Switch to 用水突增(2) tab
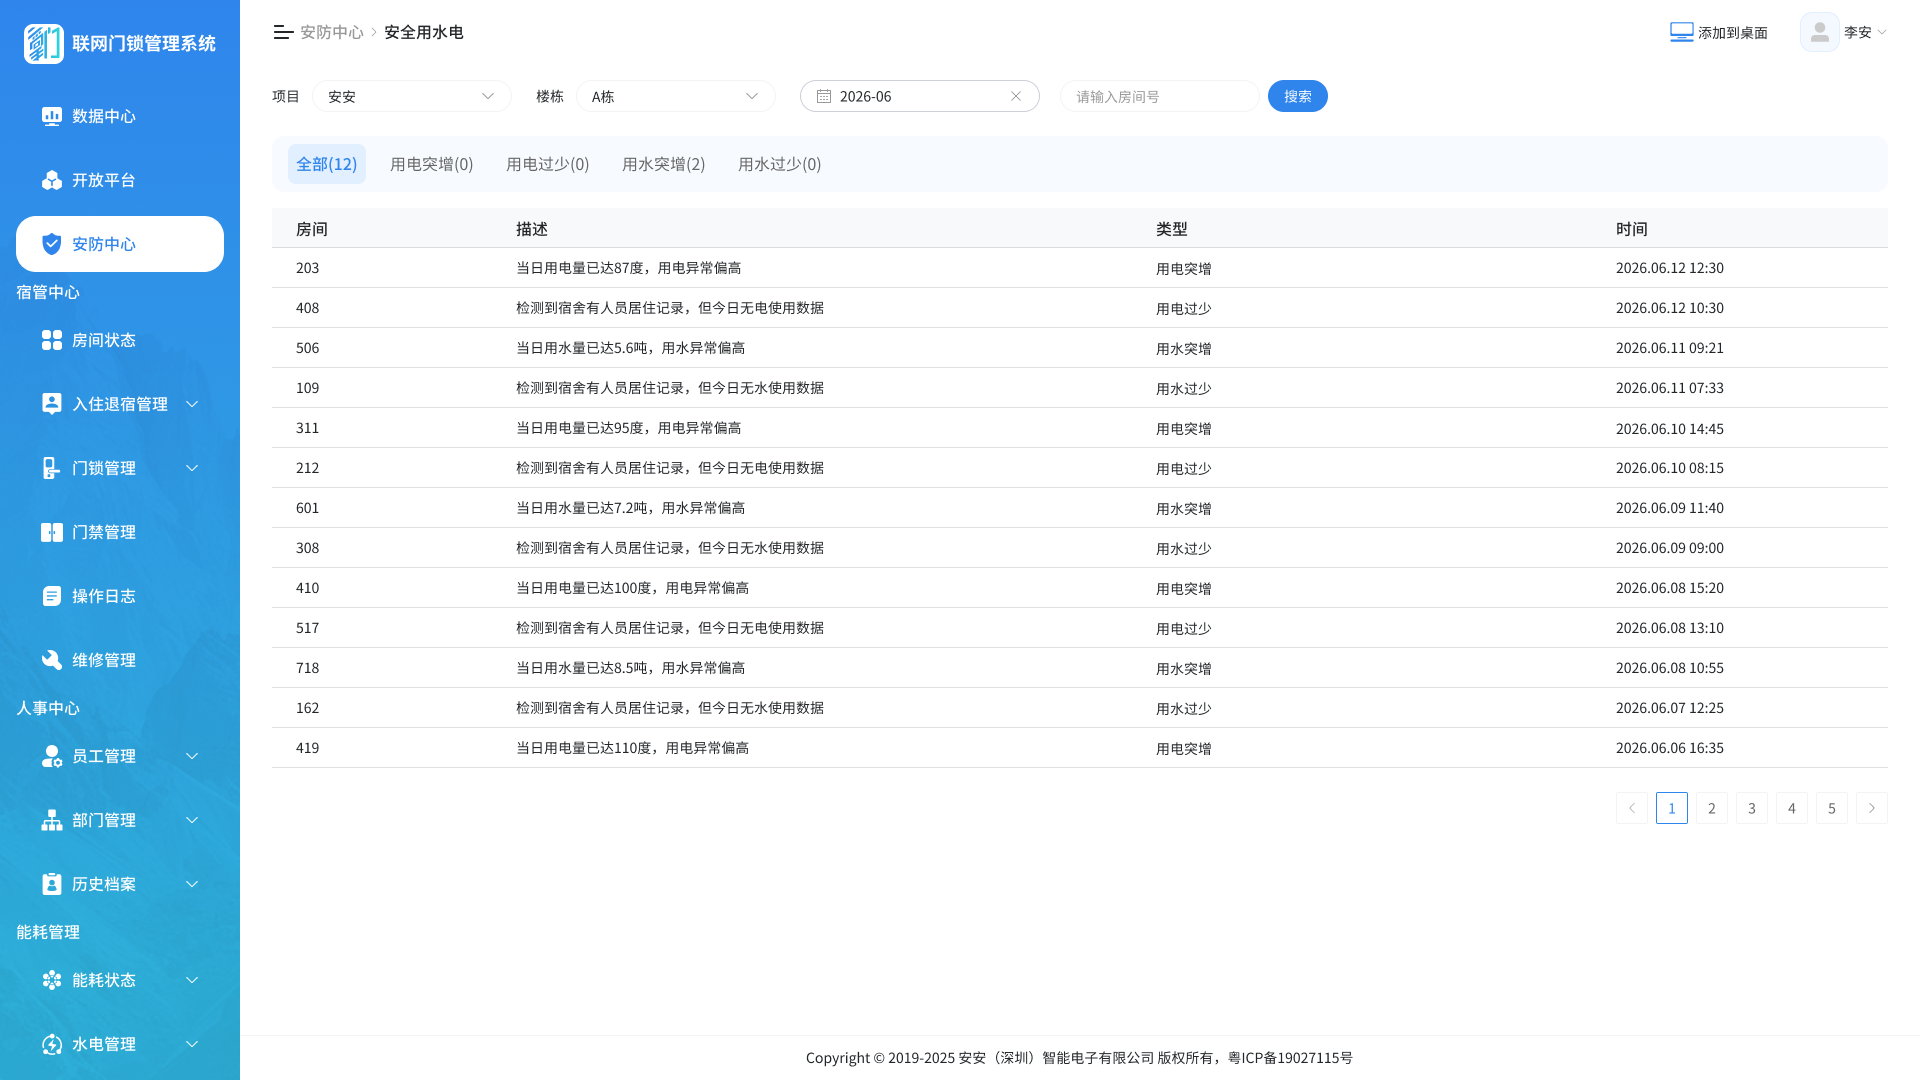 point(664,164)
